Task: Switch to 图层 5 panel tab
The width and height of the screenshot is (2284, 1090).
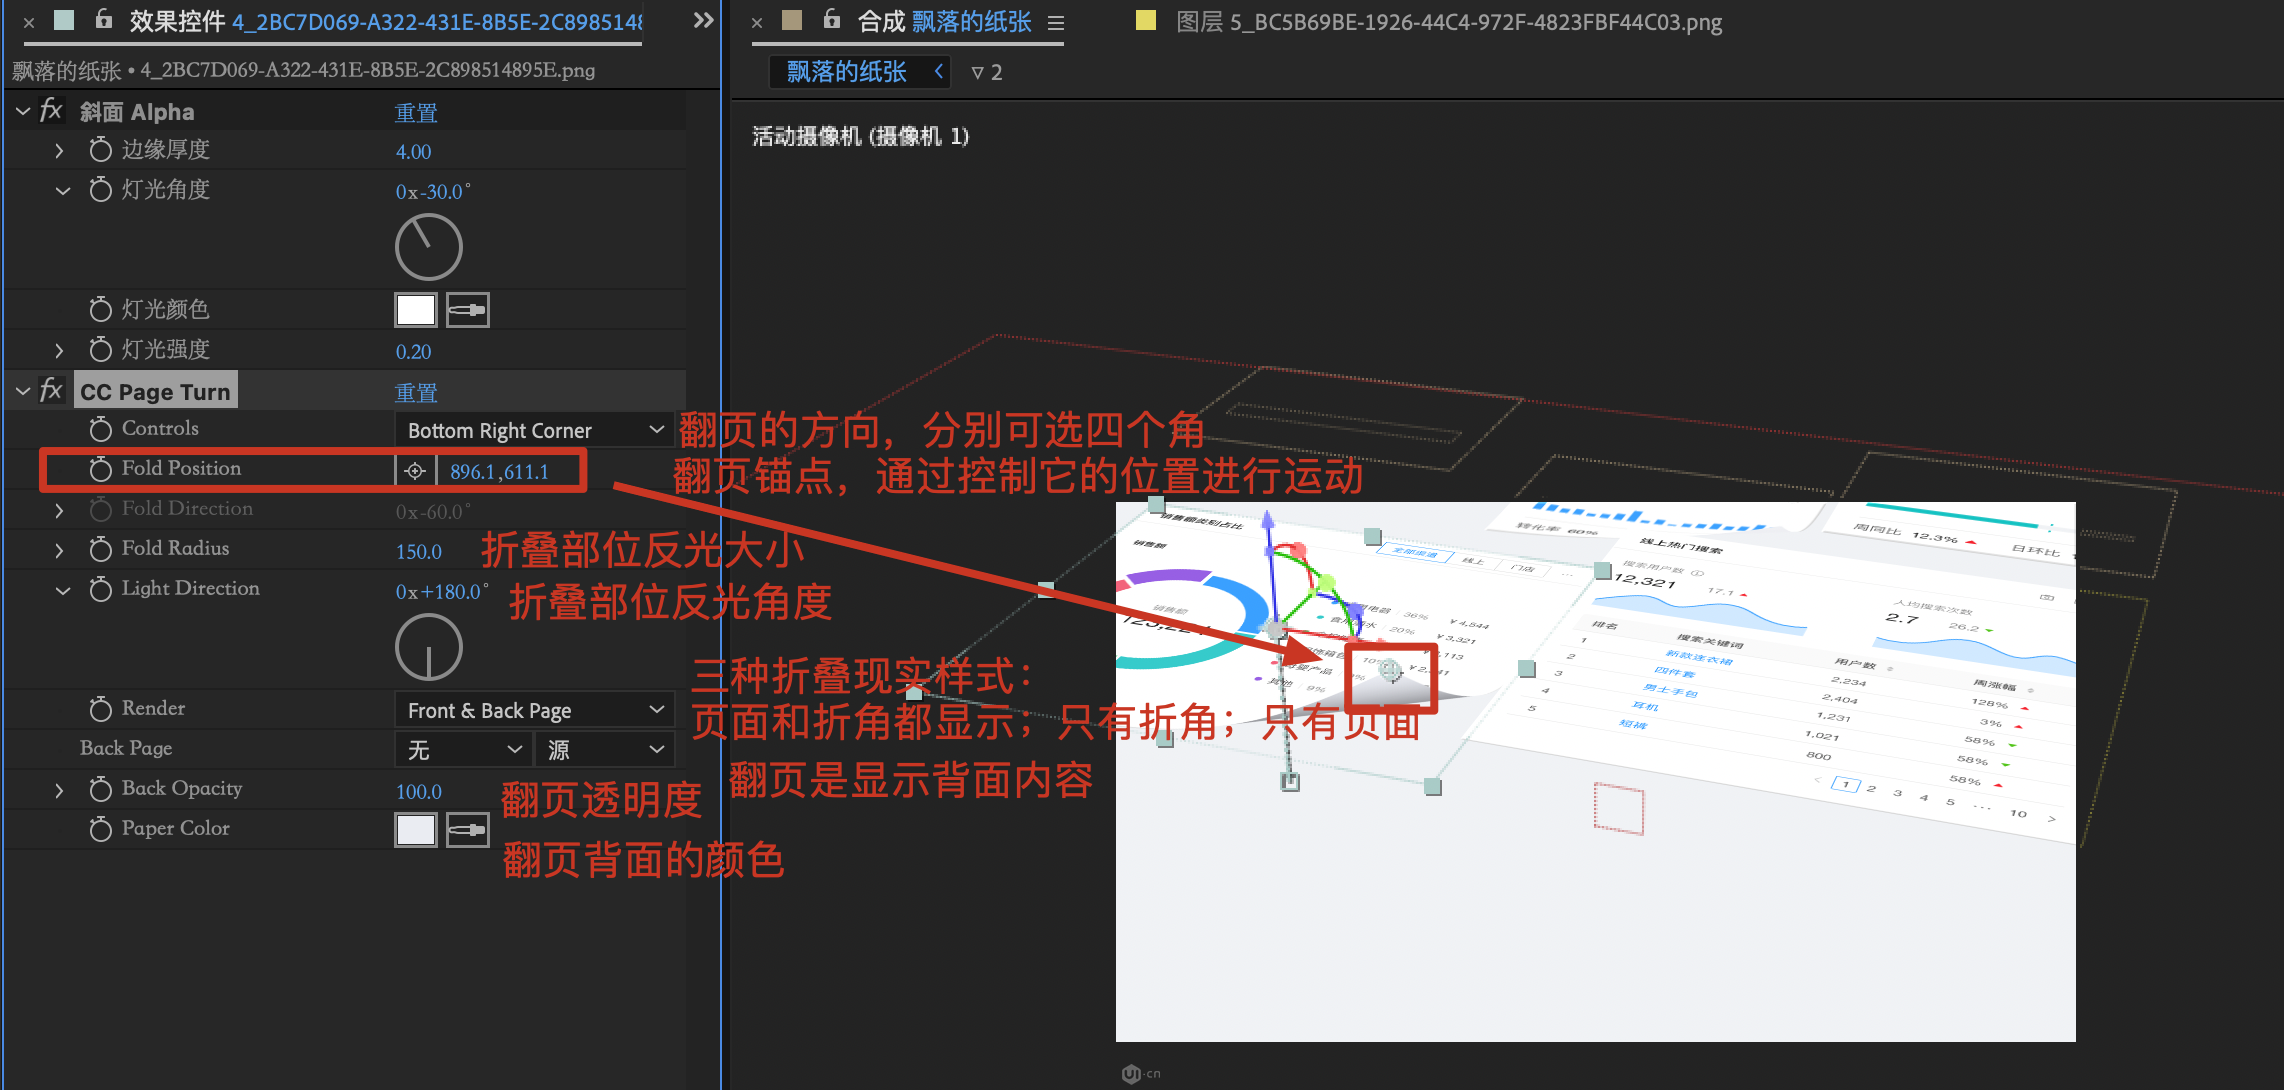Action: 1447,22
